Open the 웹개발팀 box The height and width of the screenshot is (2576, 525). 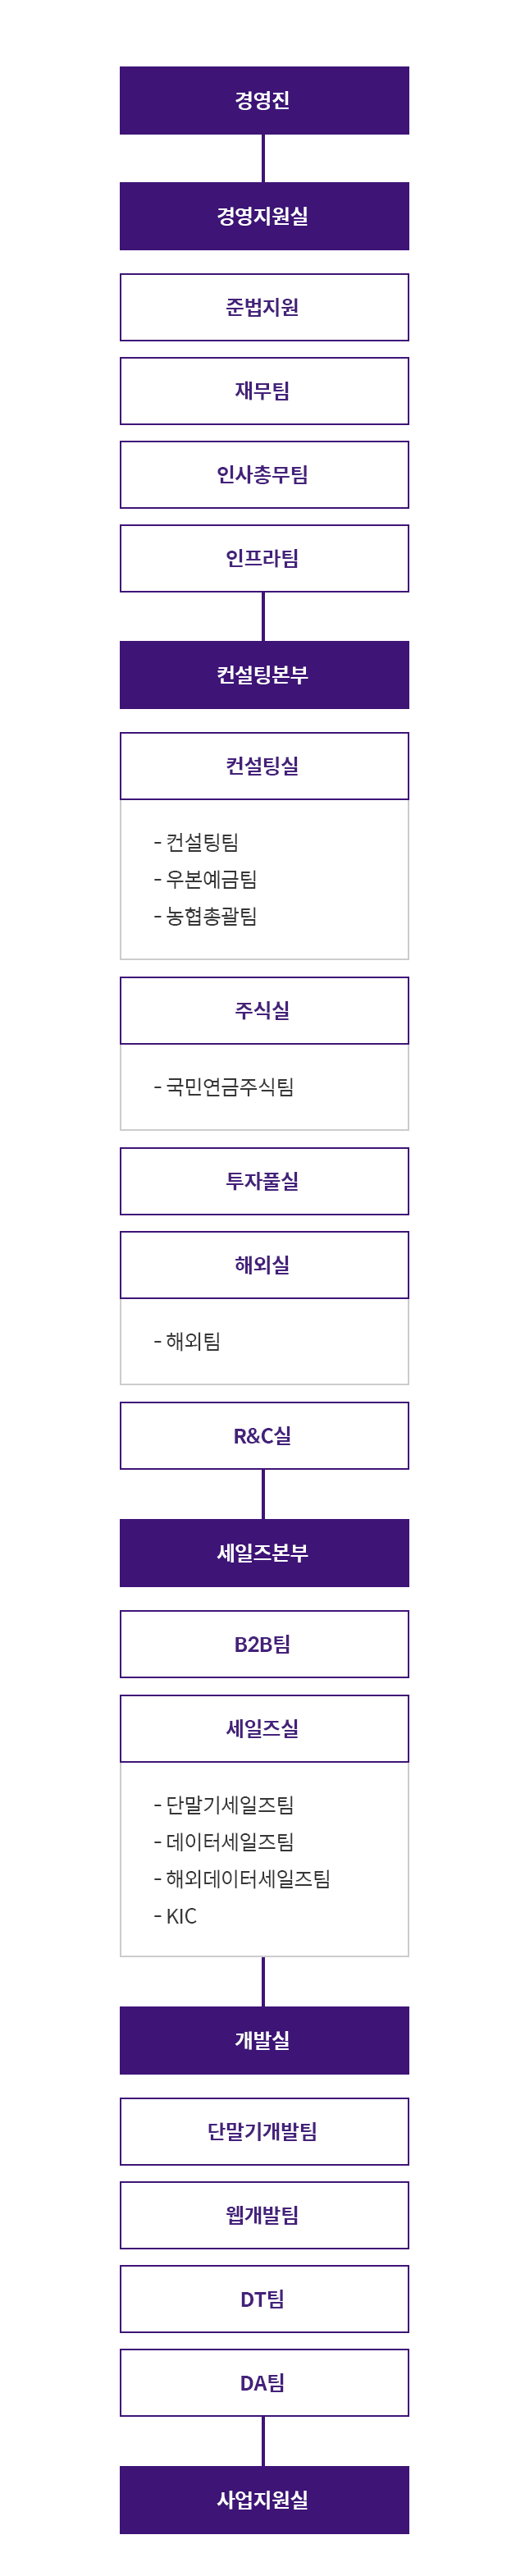pos(264,2216)
